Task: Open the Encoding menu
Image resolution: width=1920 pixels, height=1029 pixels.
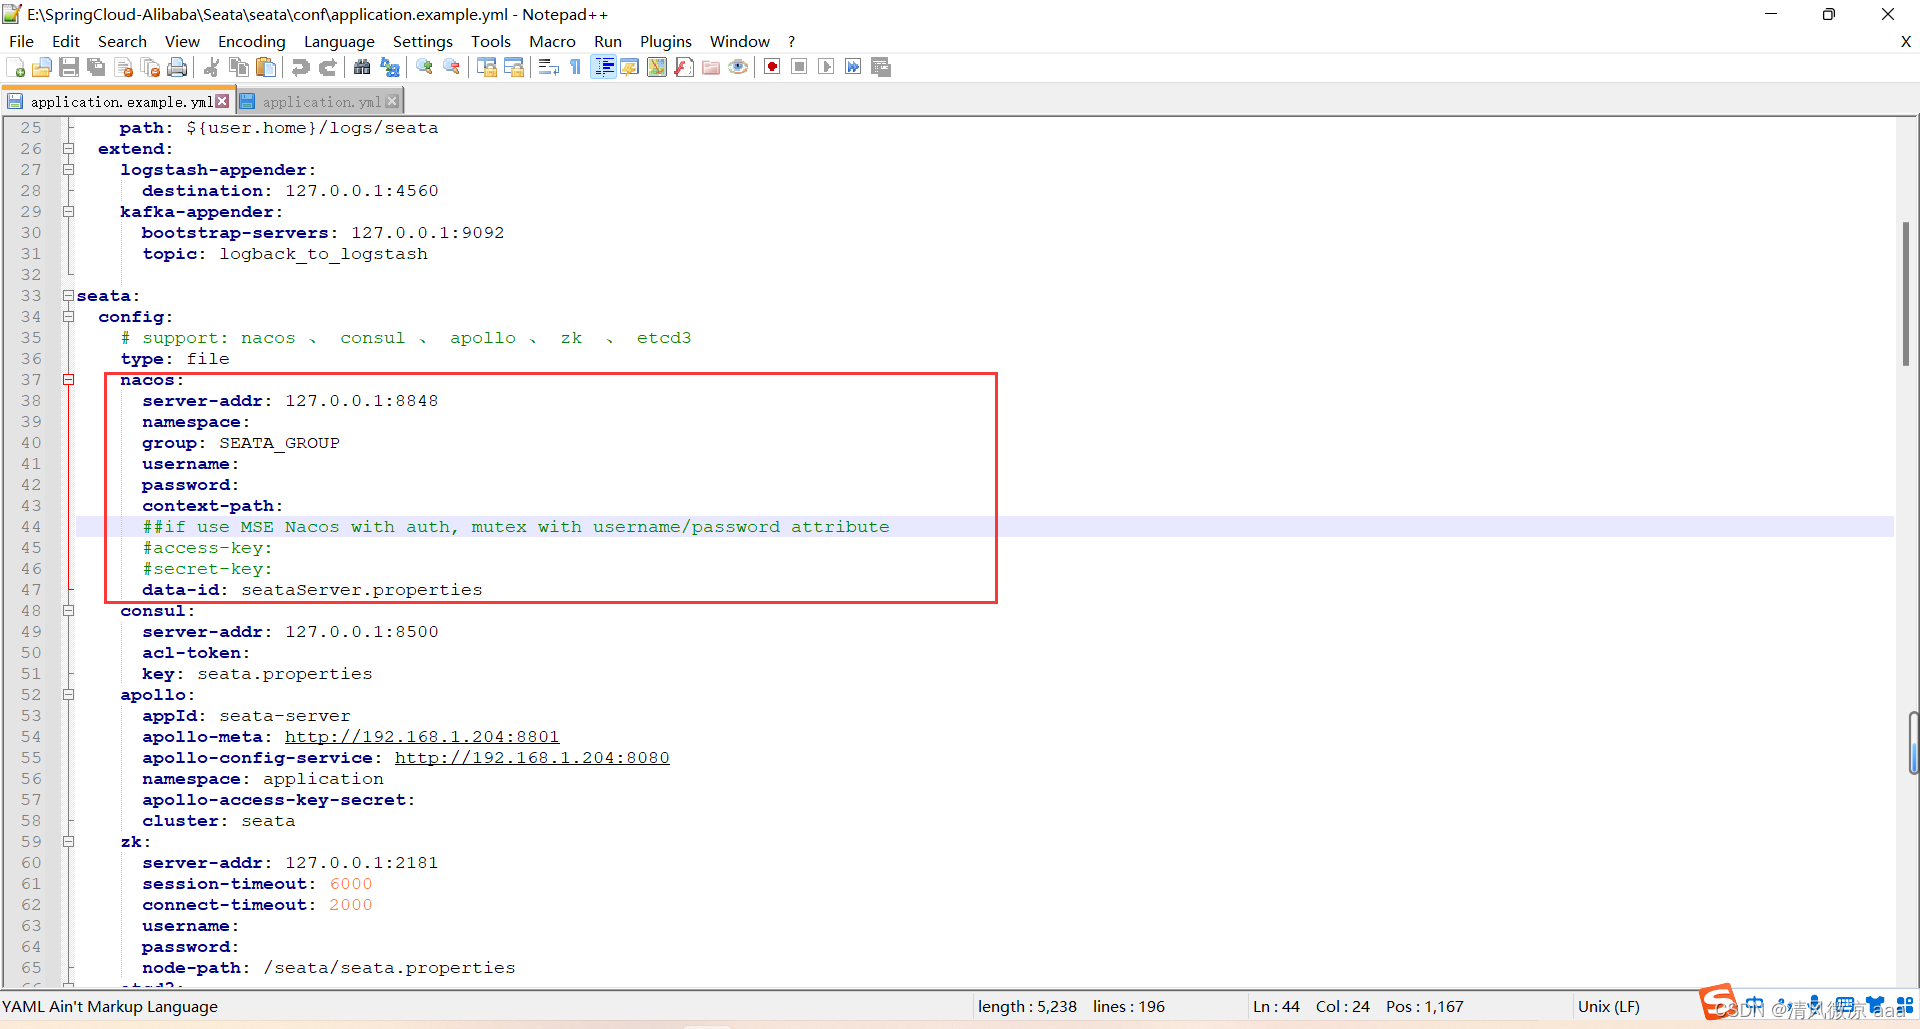Action: pyautogui.click(x=252, y=41)
